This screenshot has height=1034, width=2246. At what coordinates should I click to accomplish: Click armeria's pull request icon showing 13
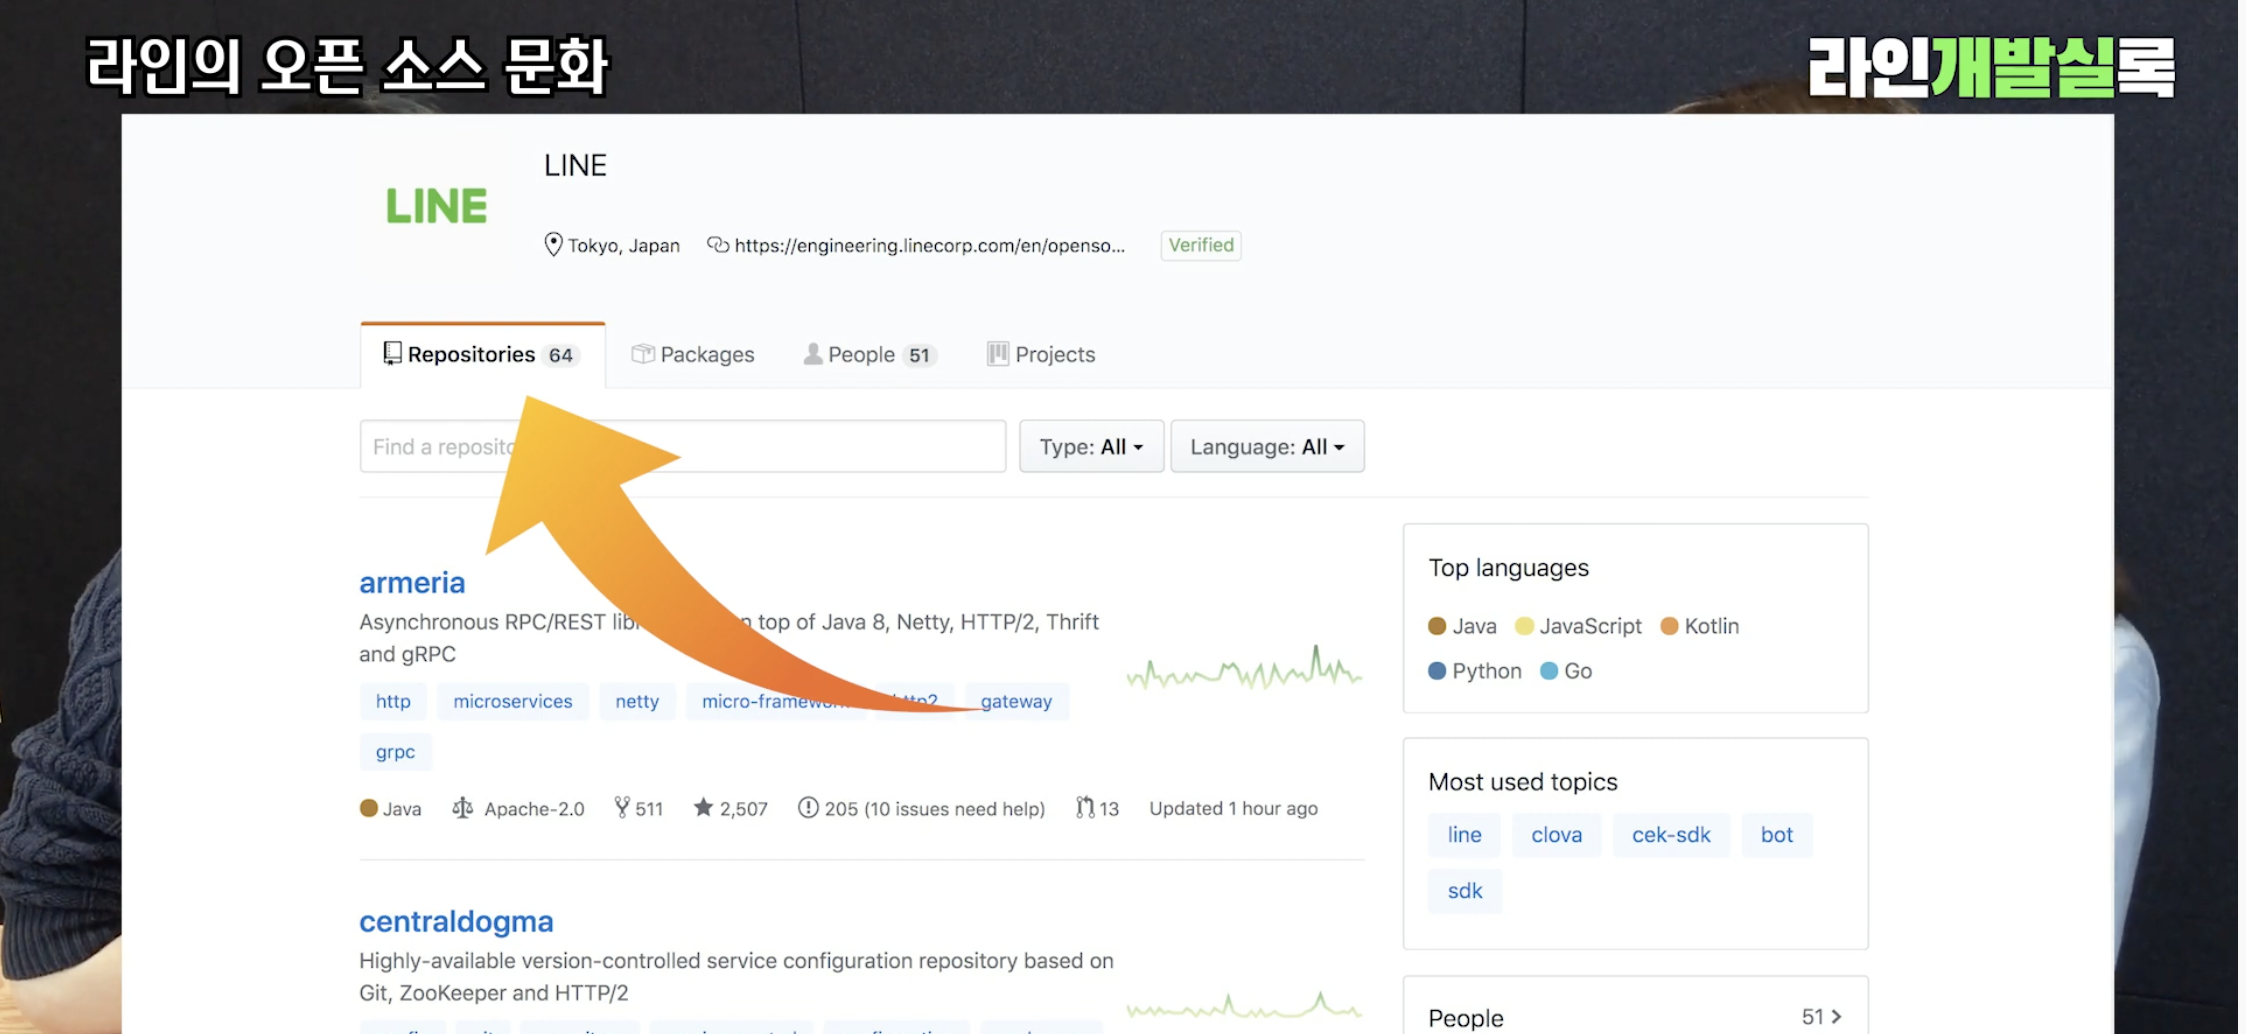point(1085,807)
